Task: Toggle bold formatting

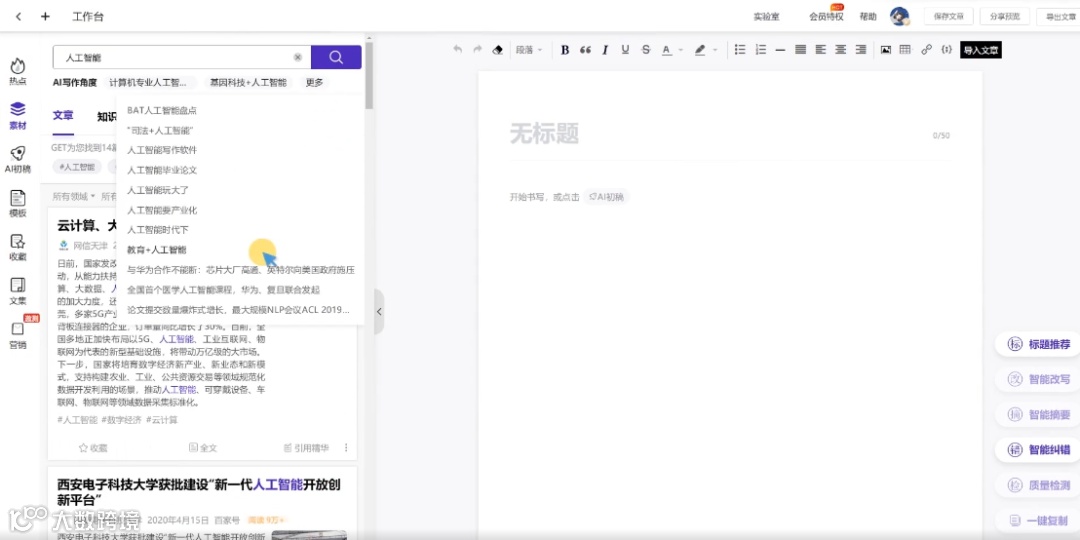Action: 565,50
